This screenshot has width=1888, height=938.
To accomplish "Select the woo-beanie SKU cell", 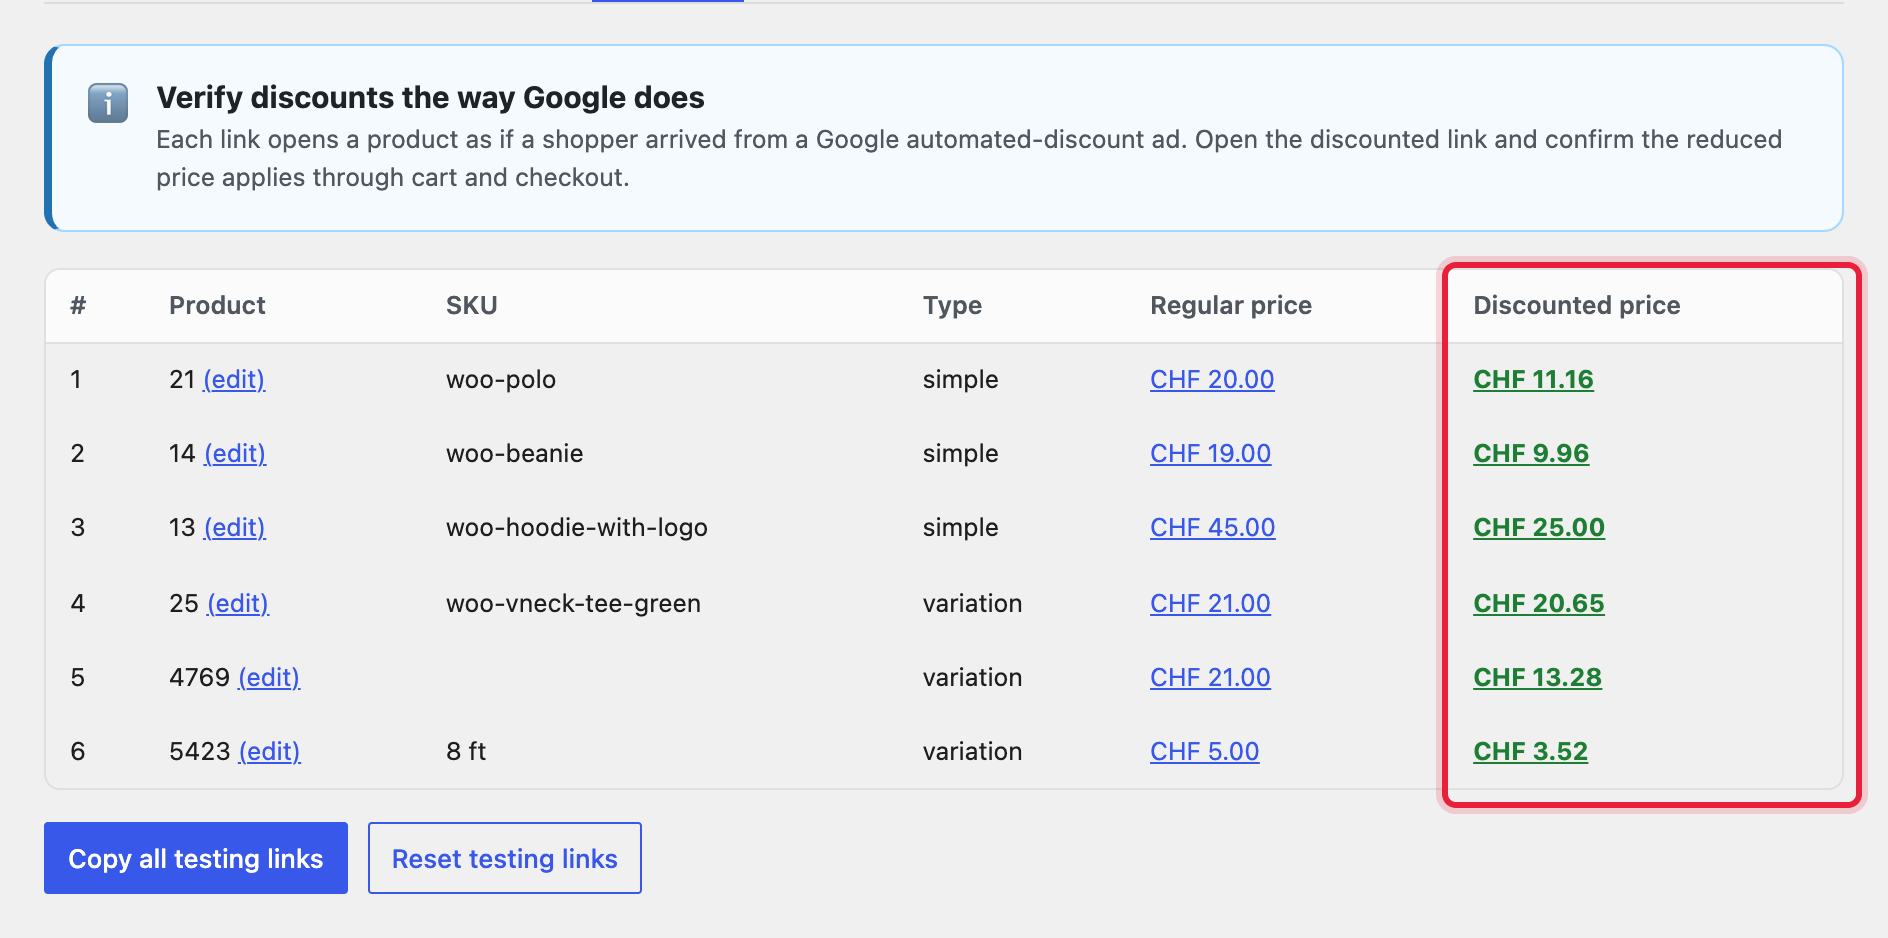I will (x=514, y=454).
